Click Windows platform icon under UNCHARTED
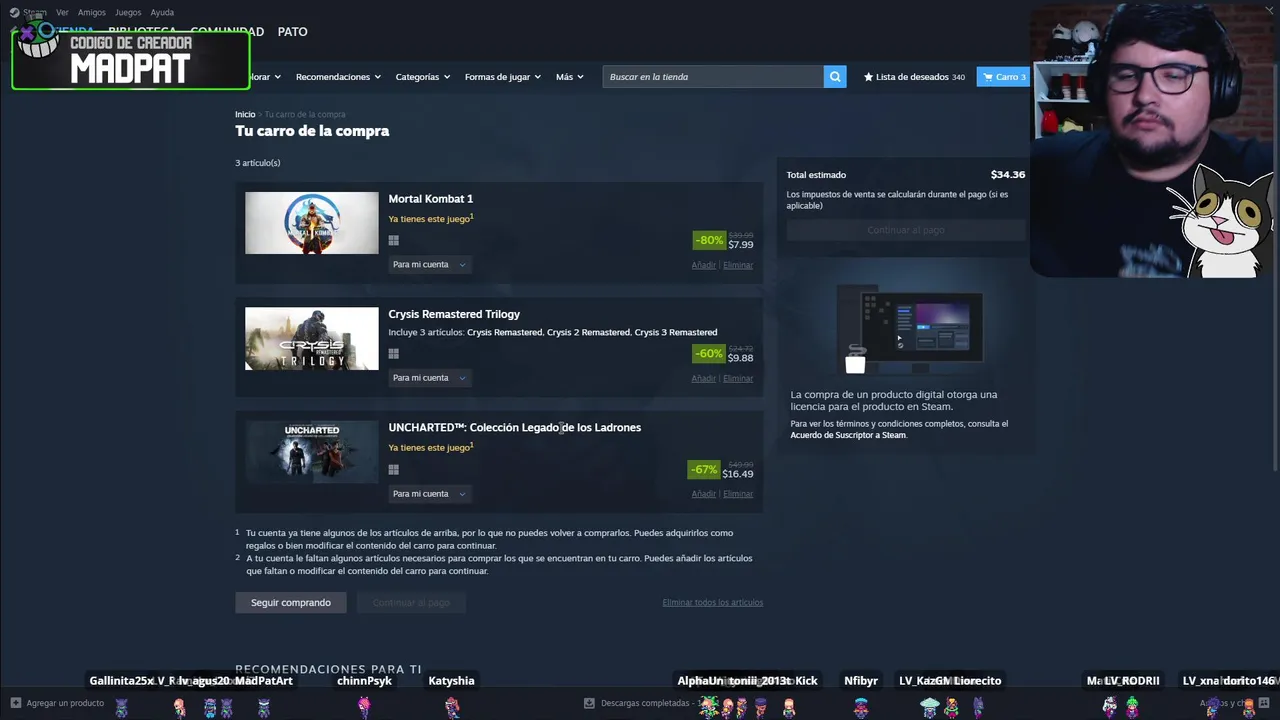Screen dimensions: 1280x720 tap(394, 469)
